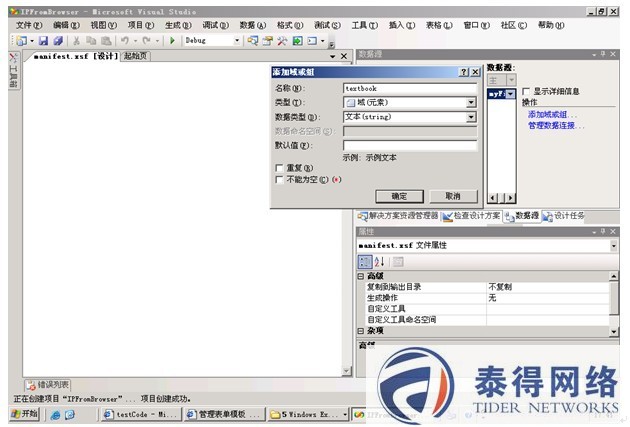Click the Save All toolbar icon
630x427 pixels.
click(x=58, y=41)
